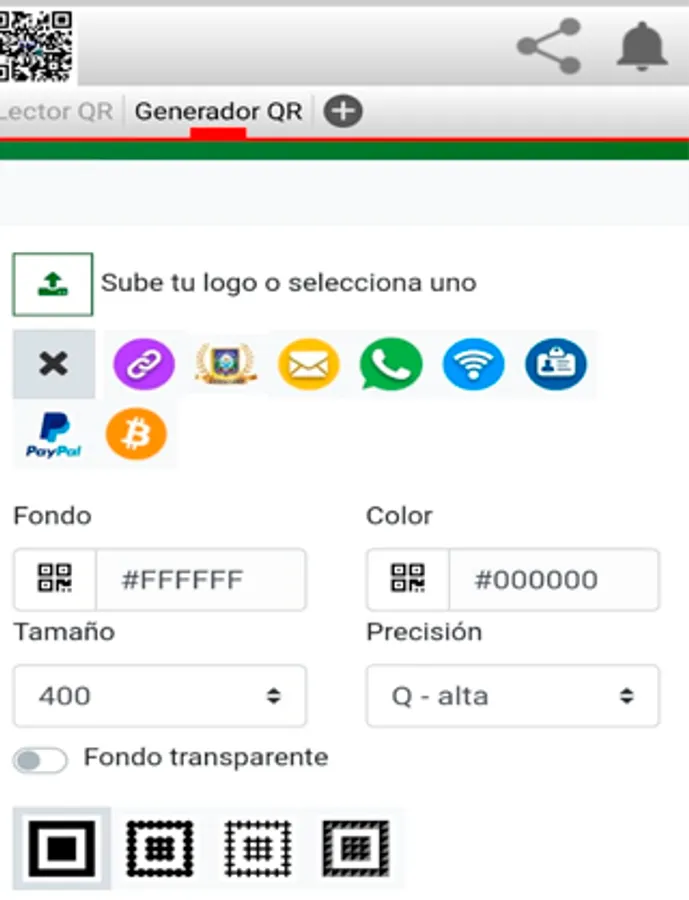Open the Generador QR tab
This screenshot has width=689, height=900.
[x=218, y=112]
